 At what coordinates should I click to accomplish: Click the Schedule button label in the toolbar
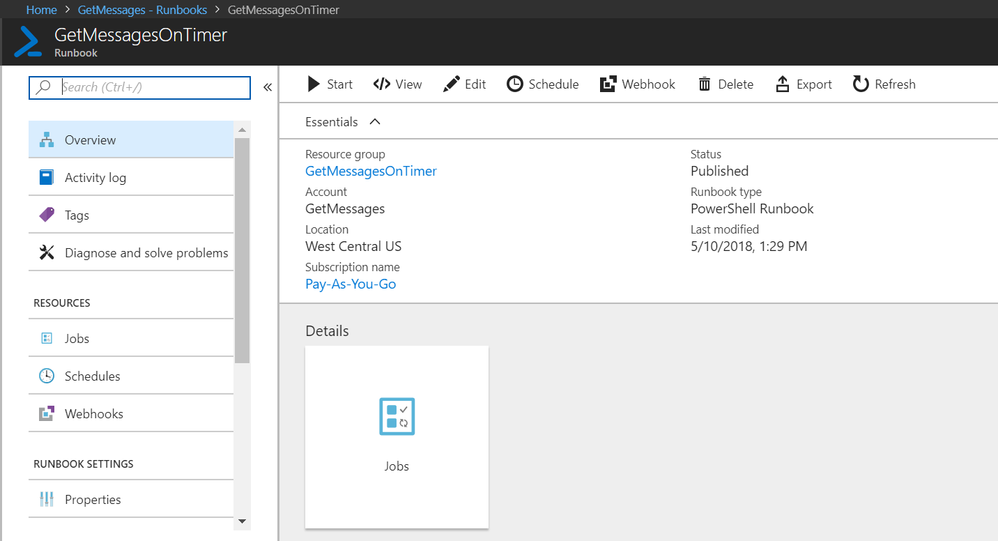tap(553, 84)
